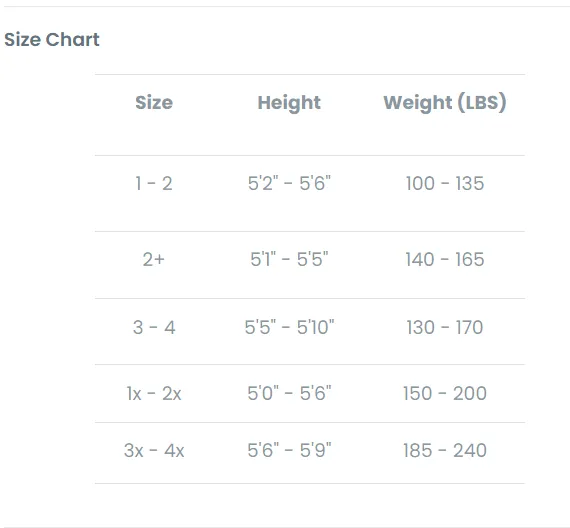Select the Height column header
The height and width of the screenshot is (528, 570).
pos(289,103)
